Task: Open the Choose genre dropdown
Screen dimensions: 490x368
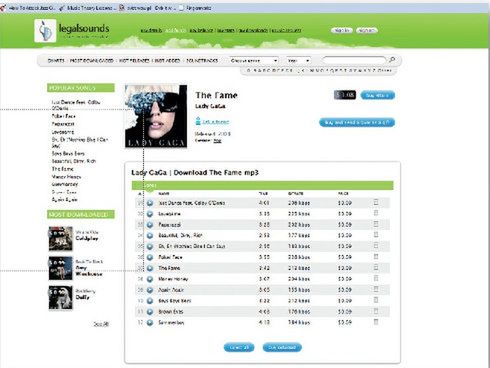Action: point(254,61)
